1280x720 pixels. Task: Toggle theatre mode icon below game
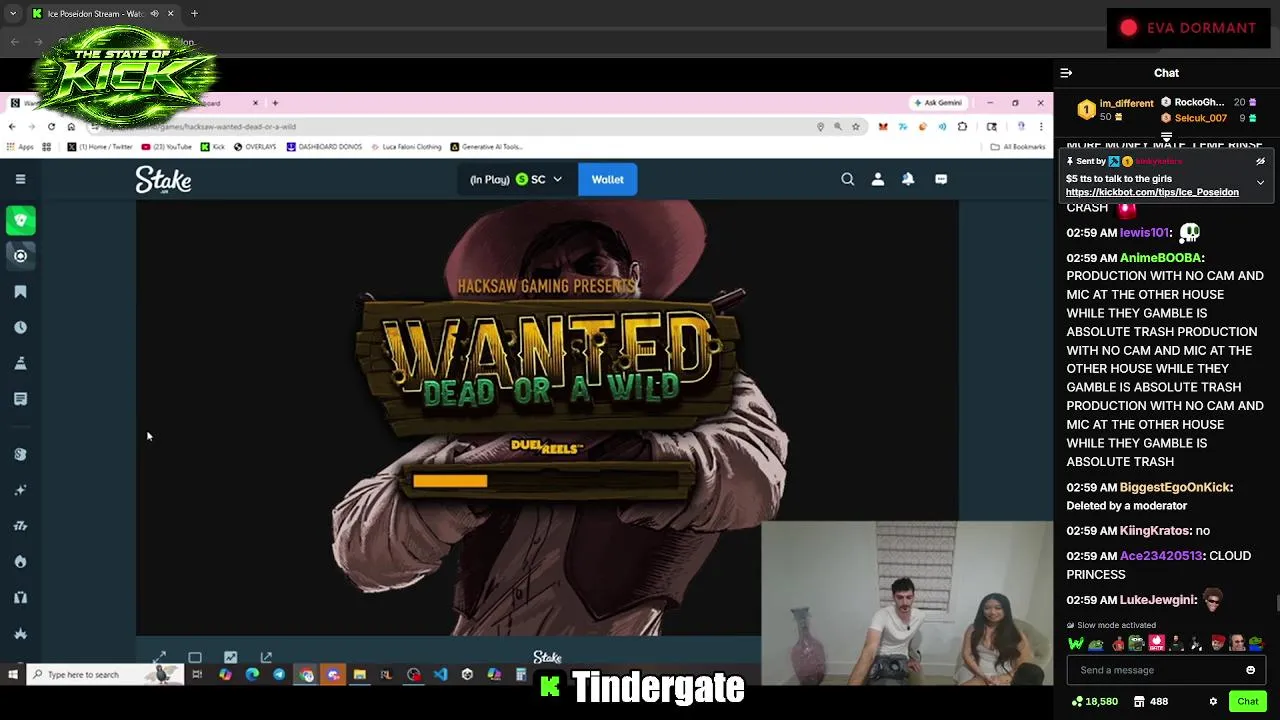pos(195,657)
